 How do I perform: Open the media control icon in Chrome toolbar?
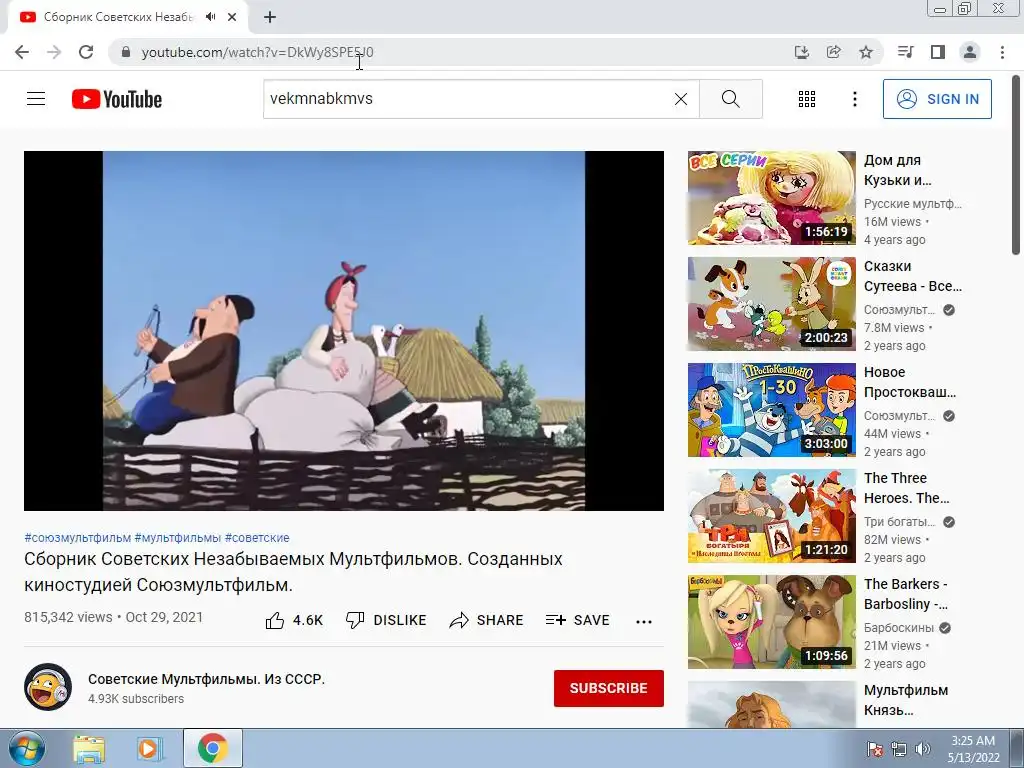(905, 52)
